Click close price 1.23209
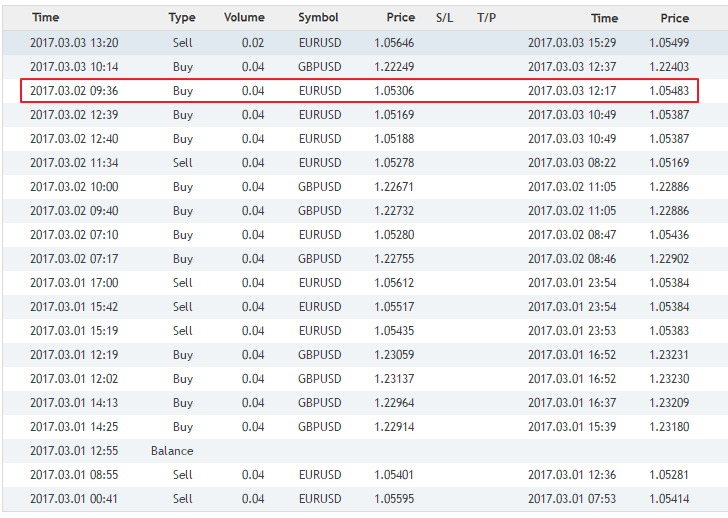Screen dimensions: 728x518 pyautogui.click(x=669, y=403)
